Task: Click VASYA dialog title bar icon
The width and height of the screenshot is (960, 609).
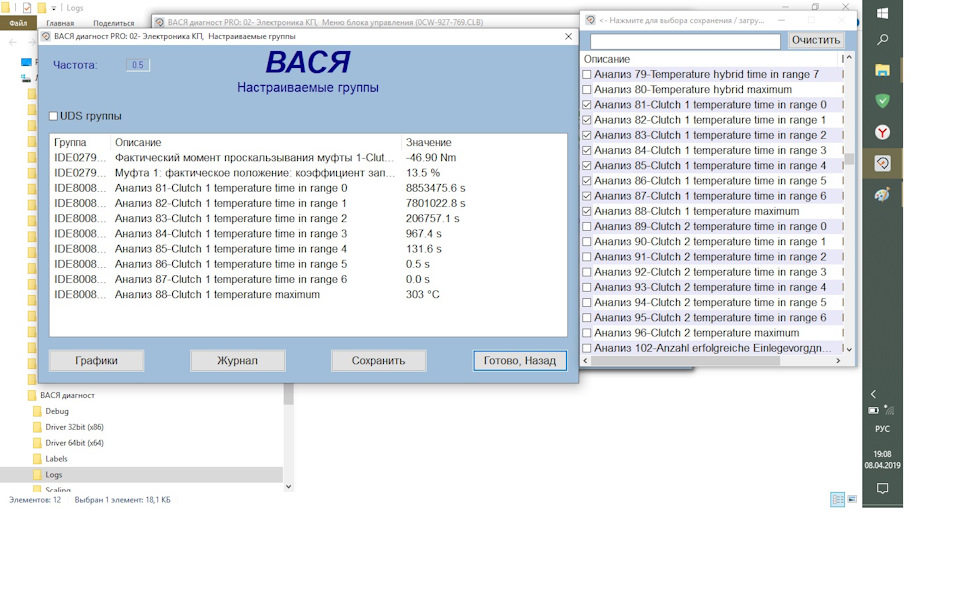Action: click(x=46, y=37)
